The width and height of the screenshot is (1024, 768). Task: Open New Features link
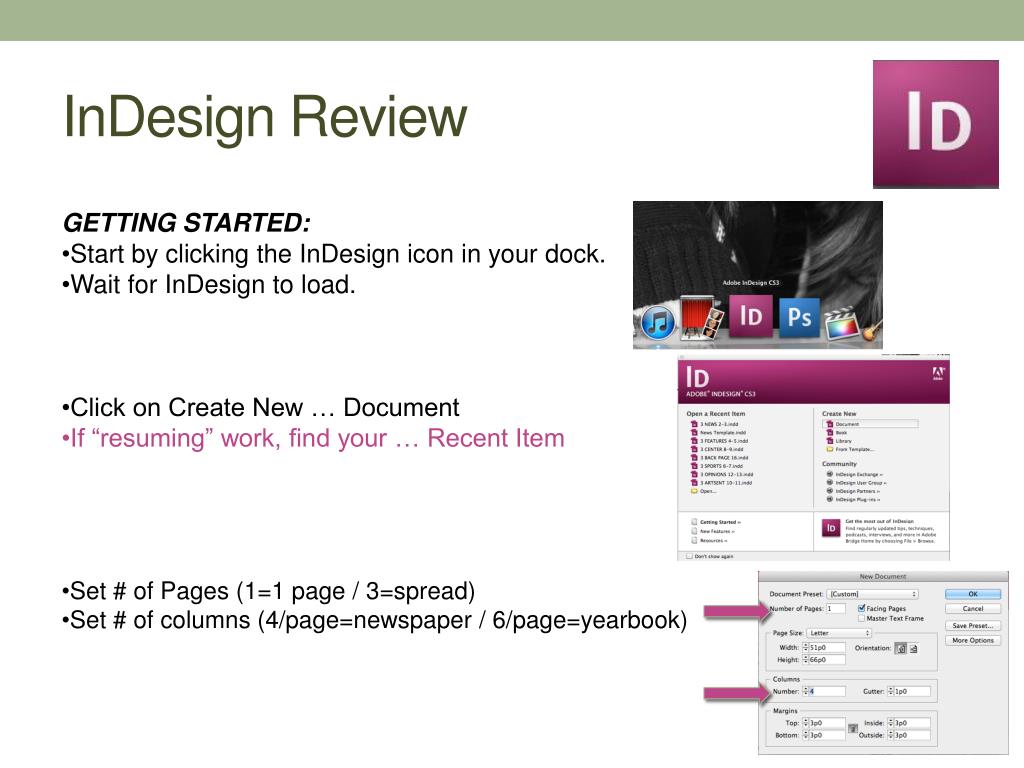(x=712, y=532)
